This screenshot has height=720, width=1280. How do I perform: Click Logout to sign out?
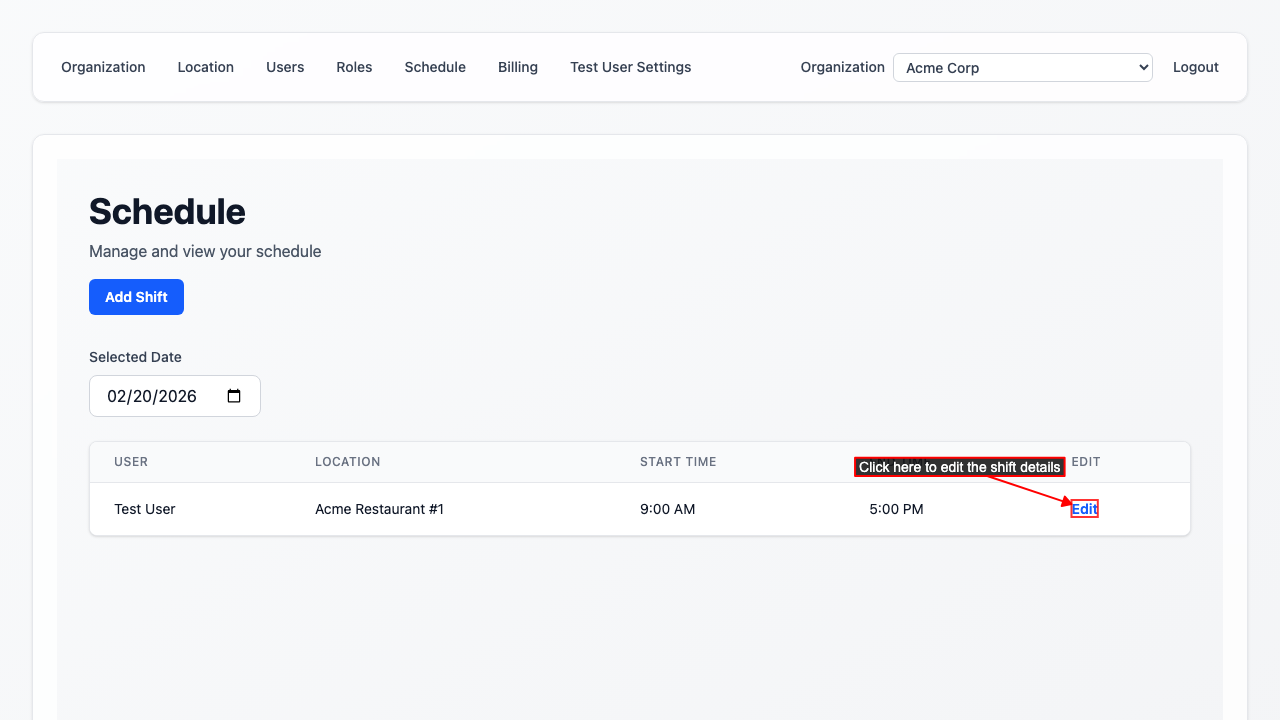pyautogui.click(x=1195, y=67)
